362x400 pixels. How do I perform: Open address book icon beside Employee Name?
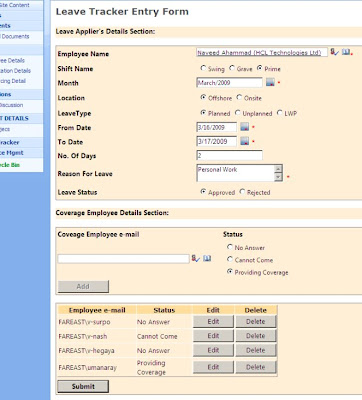(346, 52)
